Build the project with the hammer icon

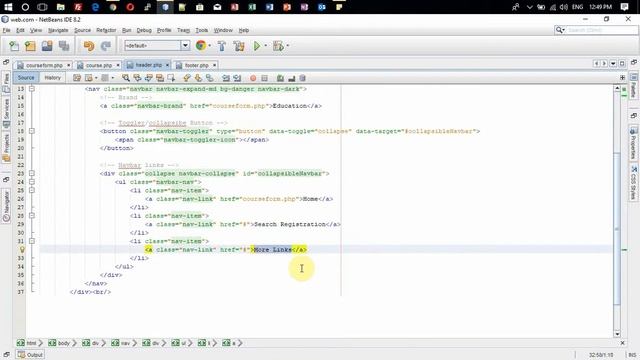coord(222,46)
